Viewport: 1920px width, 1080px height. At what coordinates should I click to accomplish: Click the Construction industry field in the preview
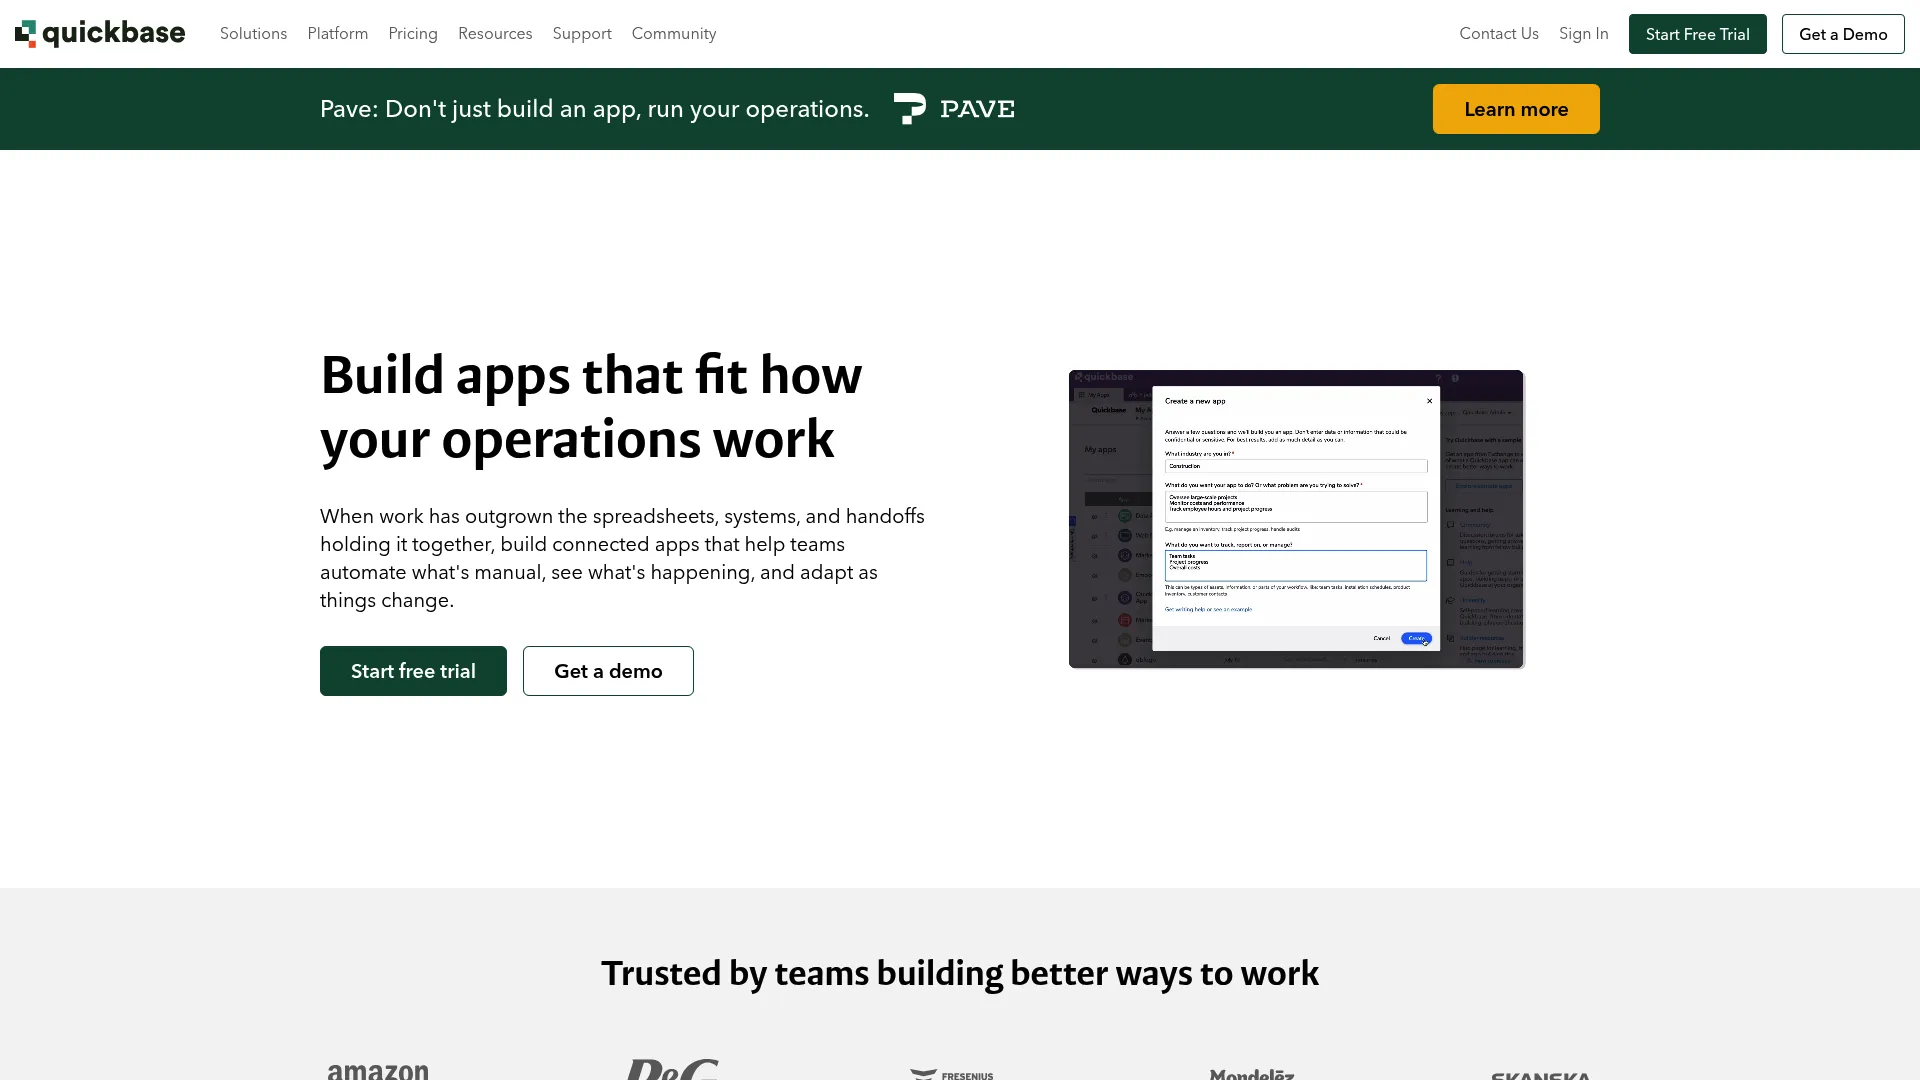pos(1296,466)
